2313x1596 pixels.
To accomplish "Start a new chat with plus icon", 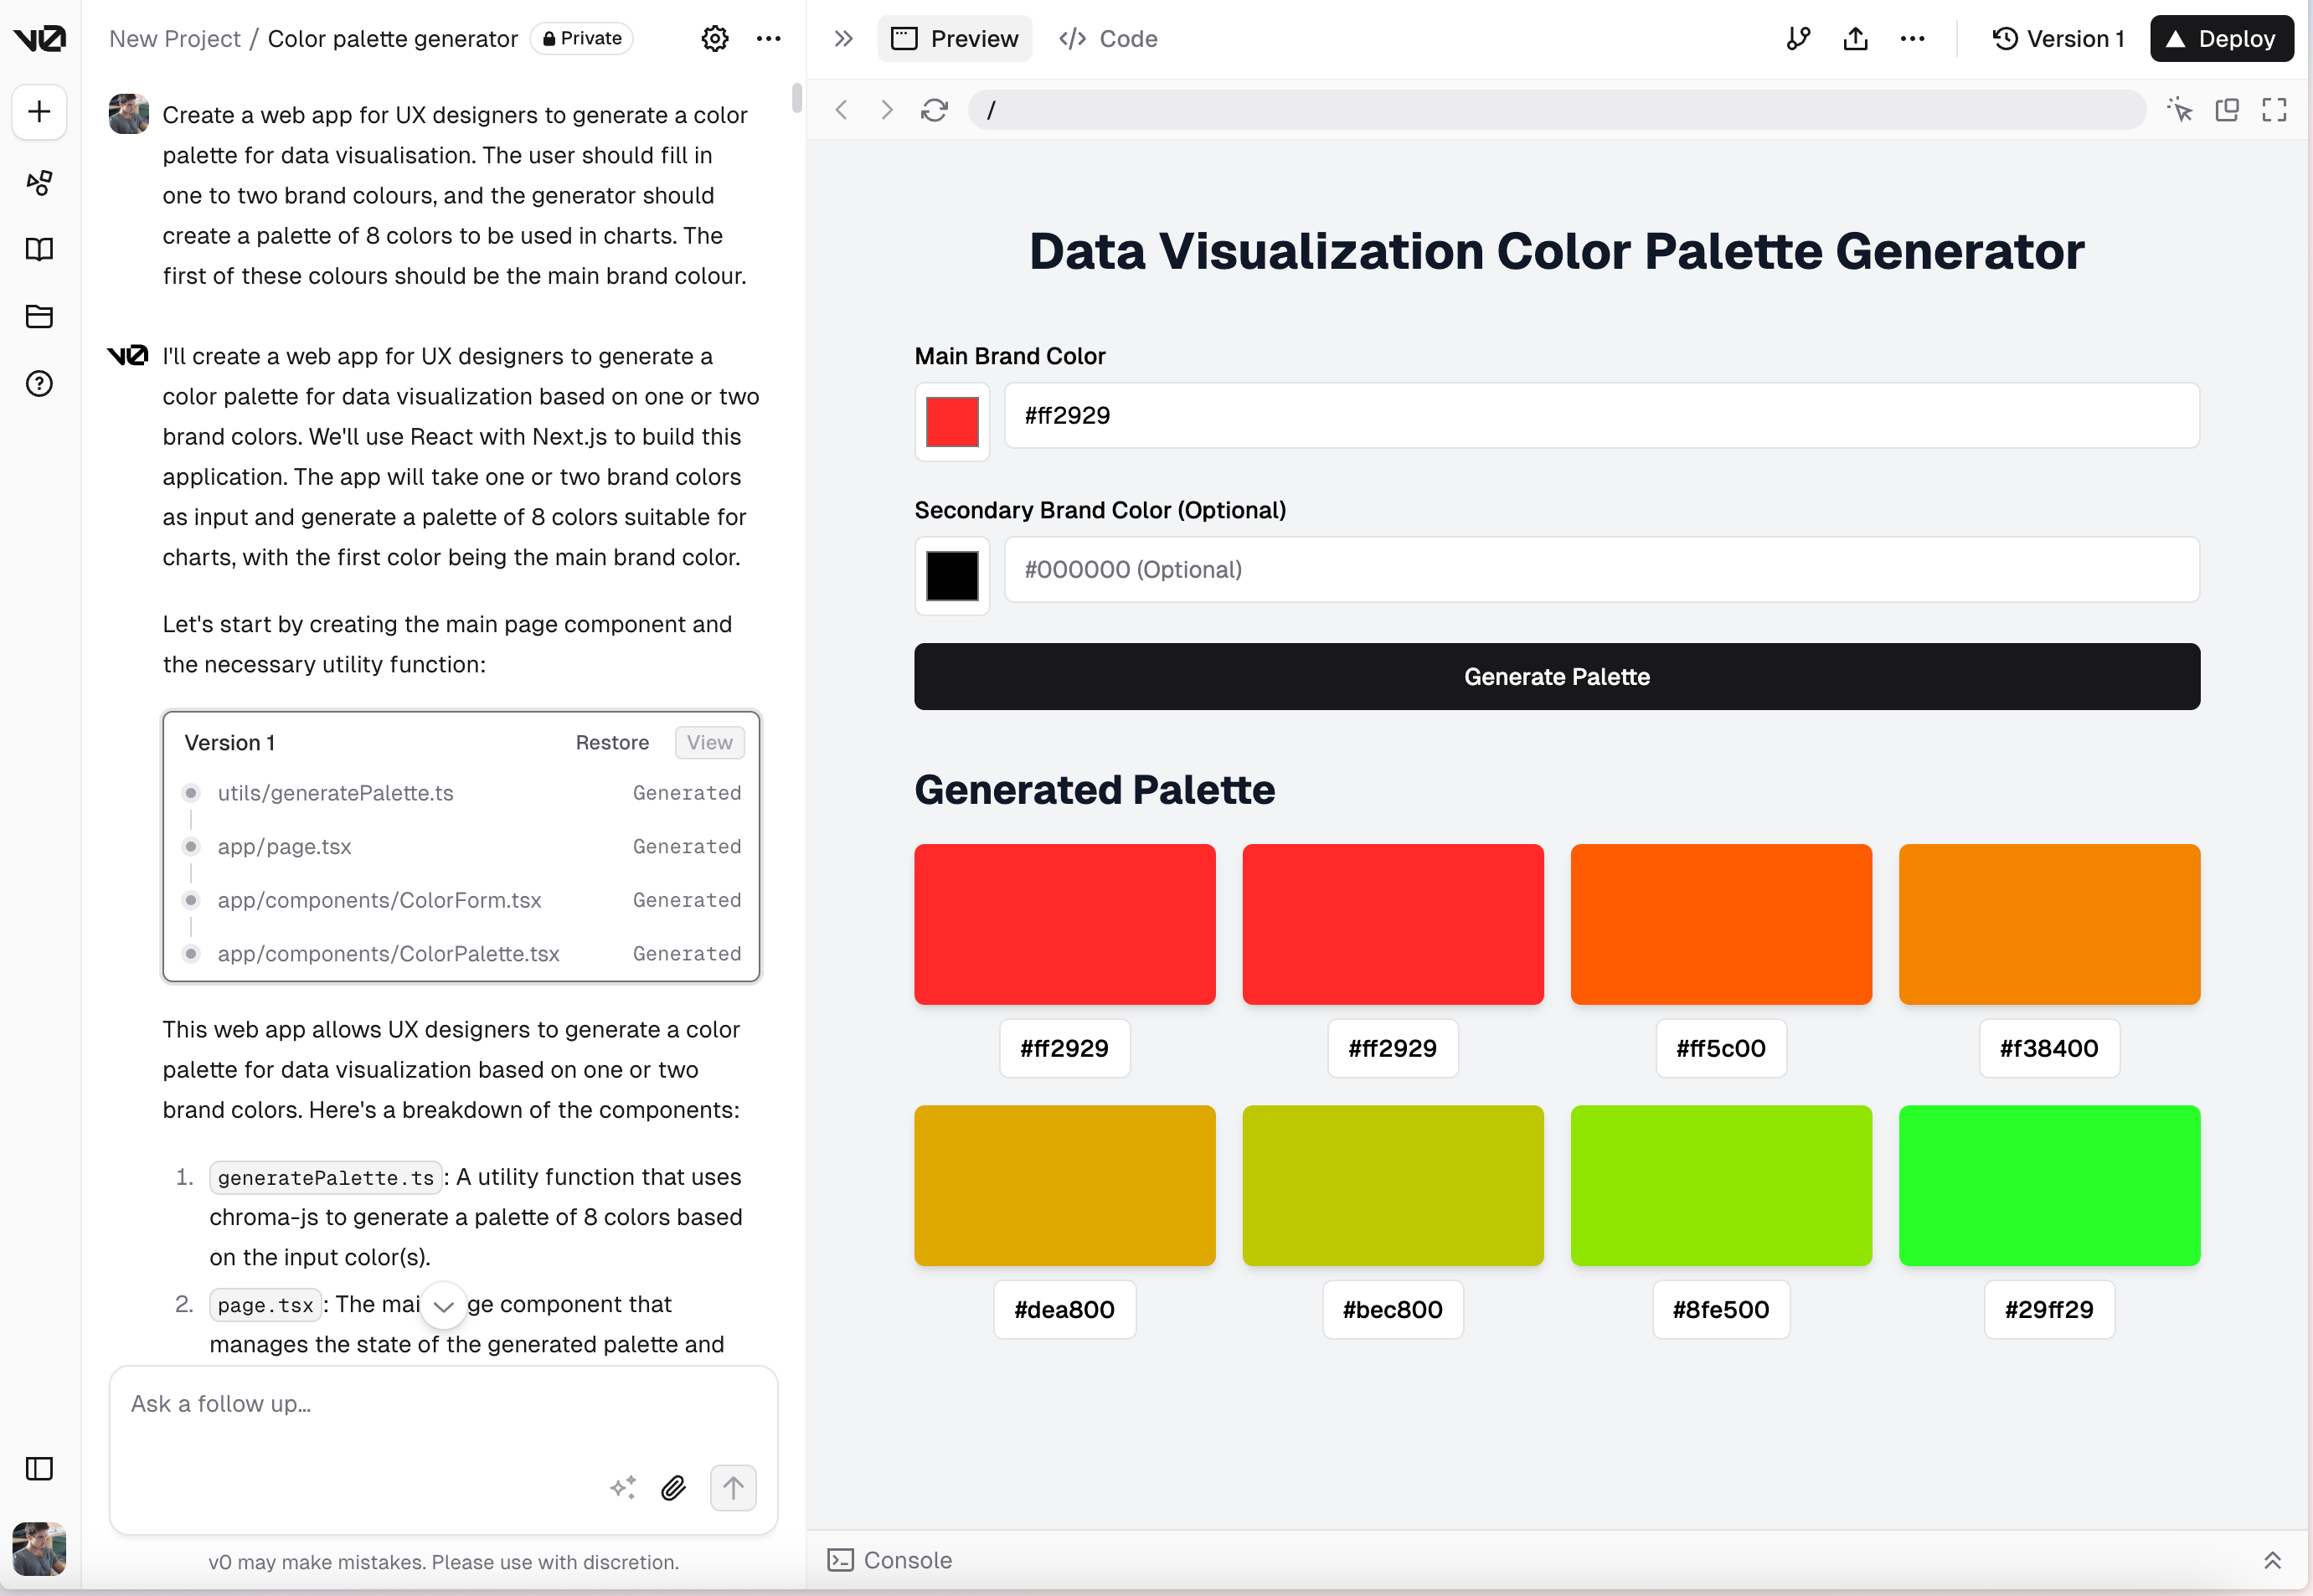I will point(39,111).
